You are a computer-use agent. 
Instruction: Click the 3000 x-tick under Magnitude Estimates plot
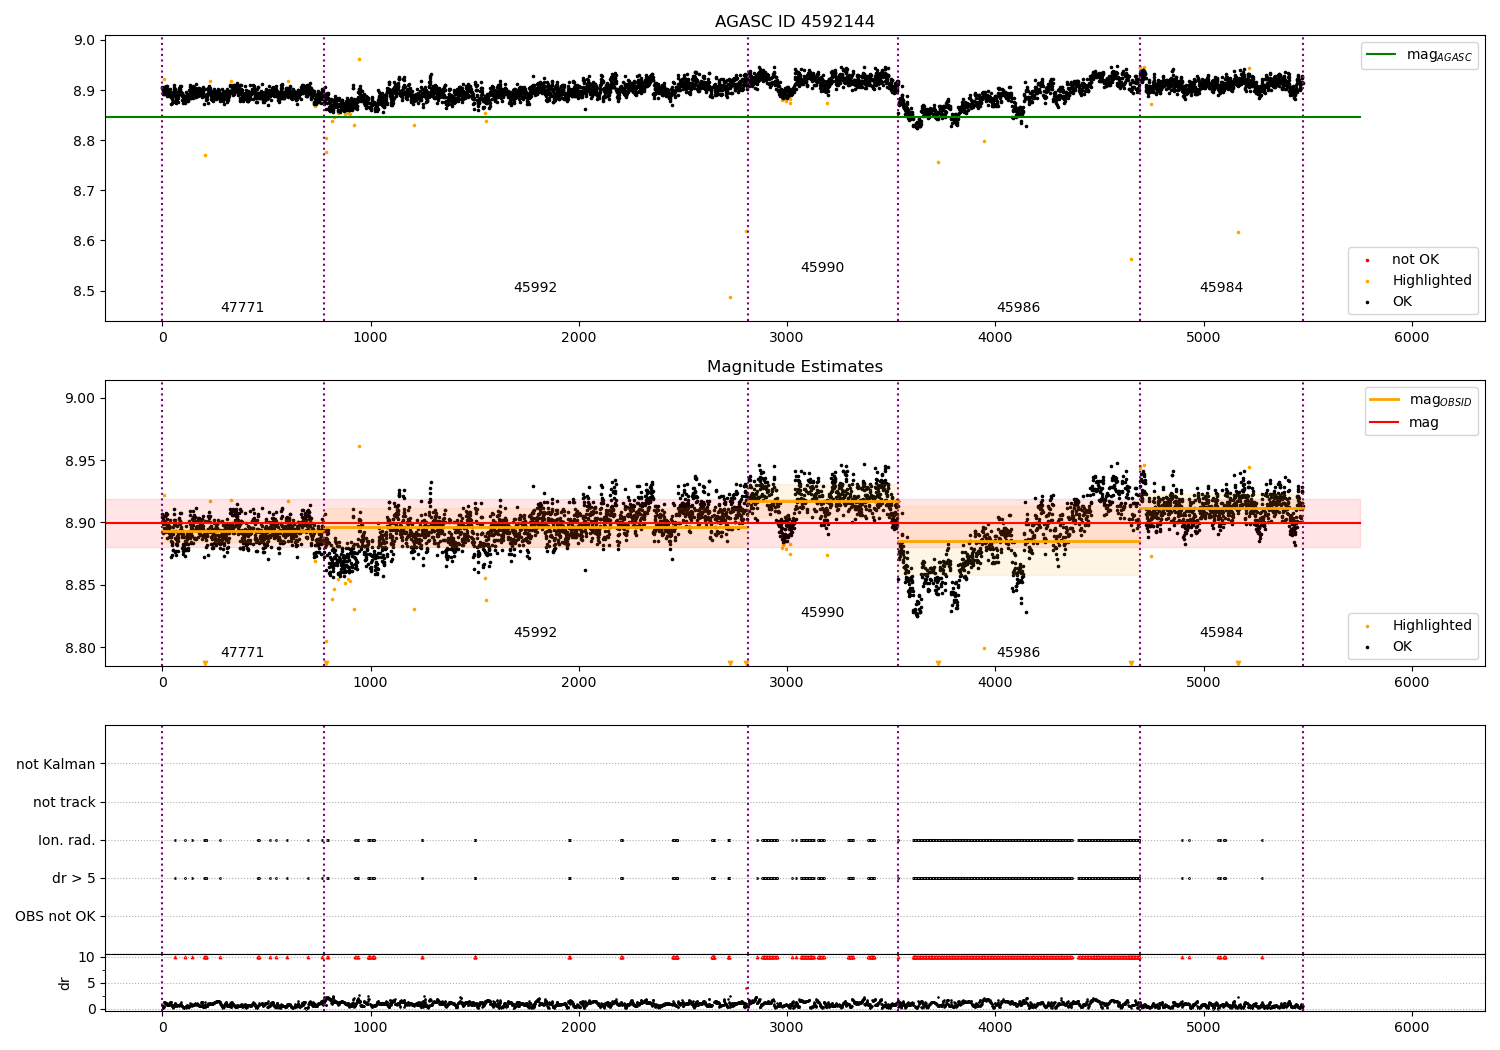[x=787, y=683]
